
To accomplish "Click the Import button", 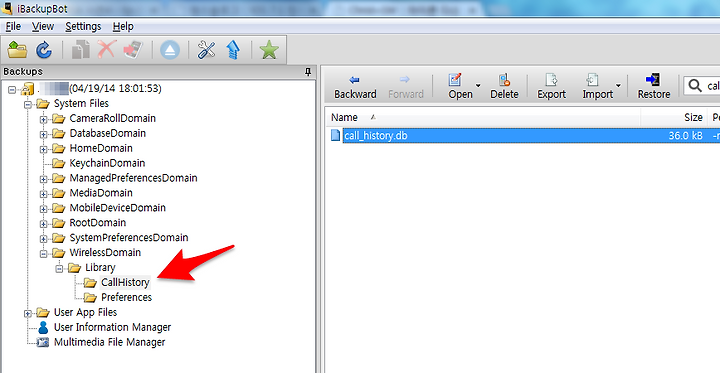I will (x=597, y=87).
